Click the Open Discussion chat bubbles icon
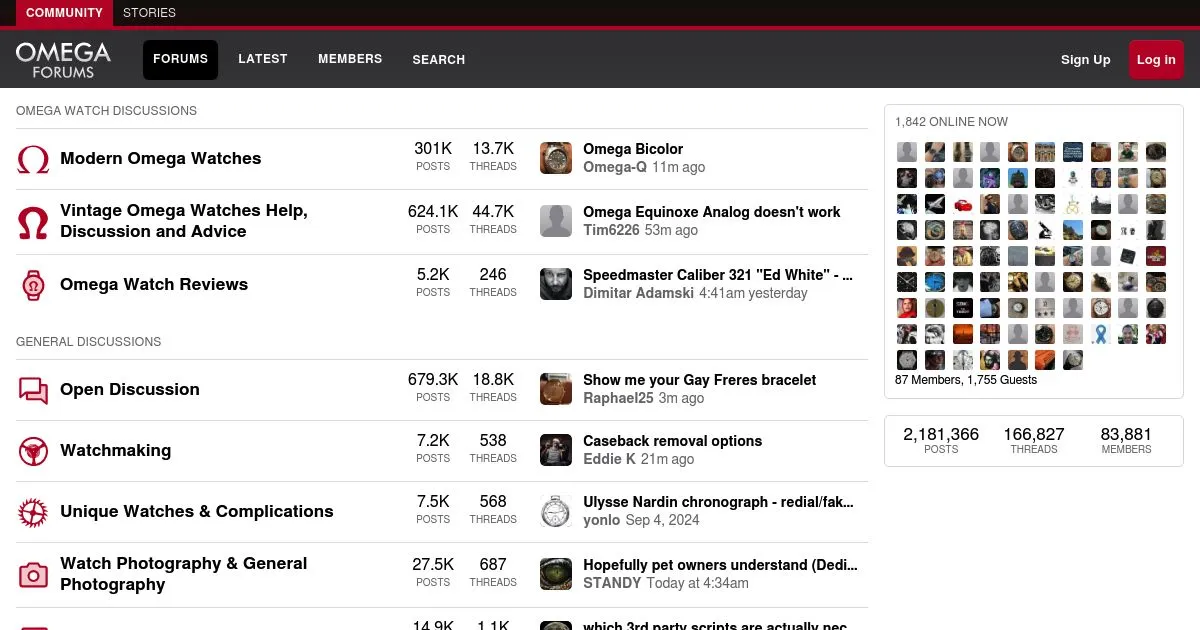Viewport: 1200px width, 630px height. click(33, 390)
